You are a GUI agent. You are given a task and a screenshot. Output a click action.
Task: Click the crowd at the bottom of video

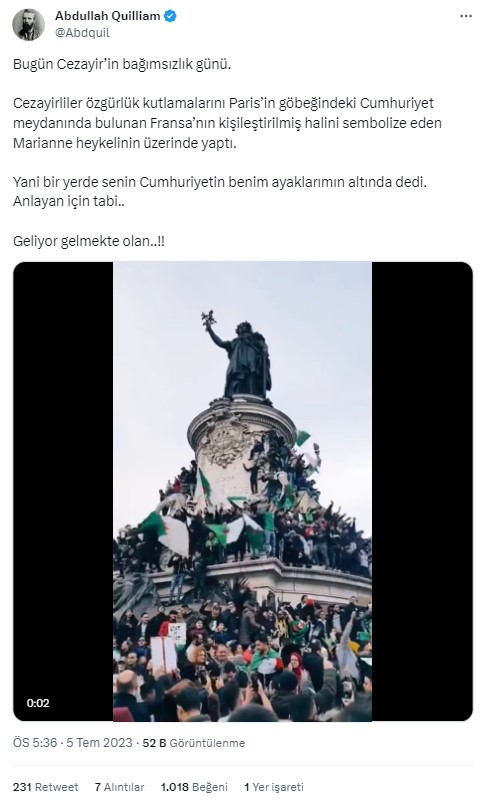tap(242, 661)
